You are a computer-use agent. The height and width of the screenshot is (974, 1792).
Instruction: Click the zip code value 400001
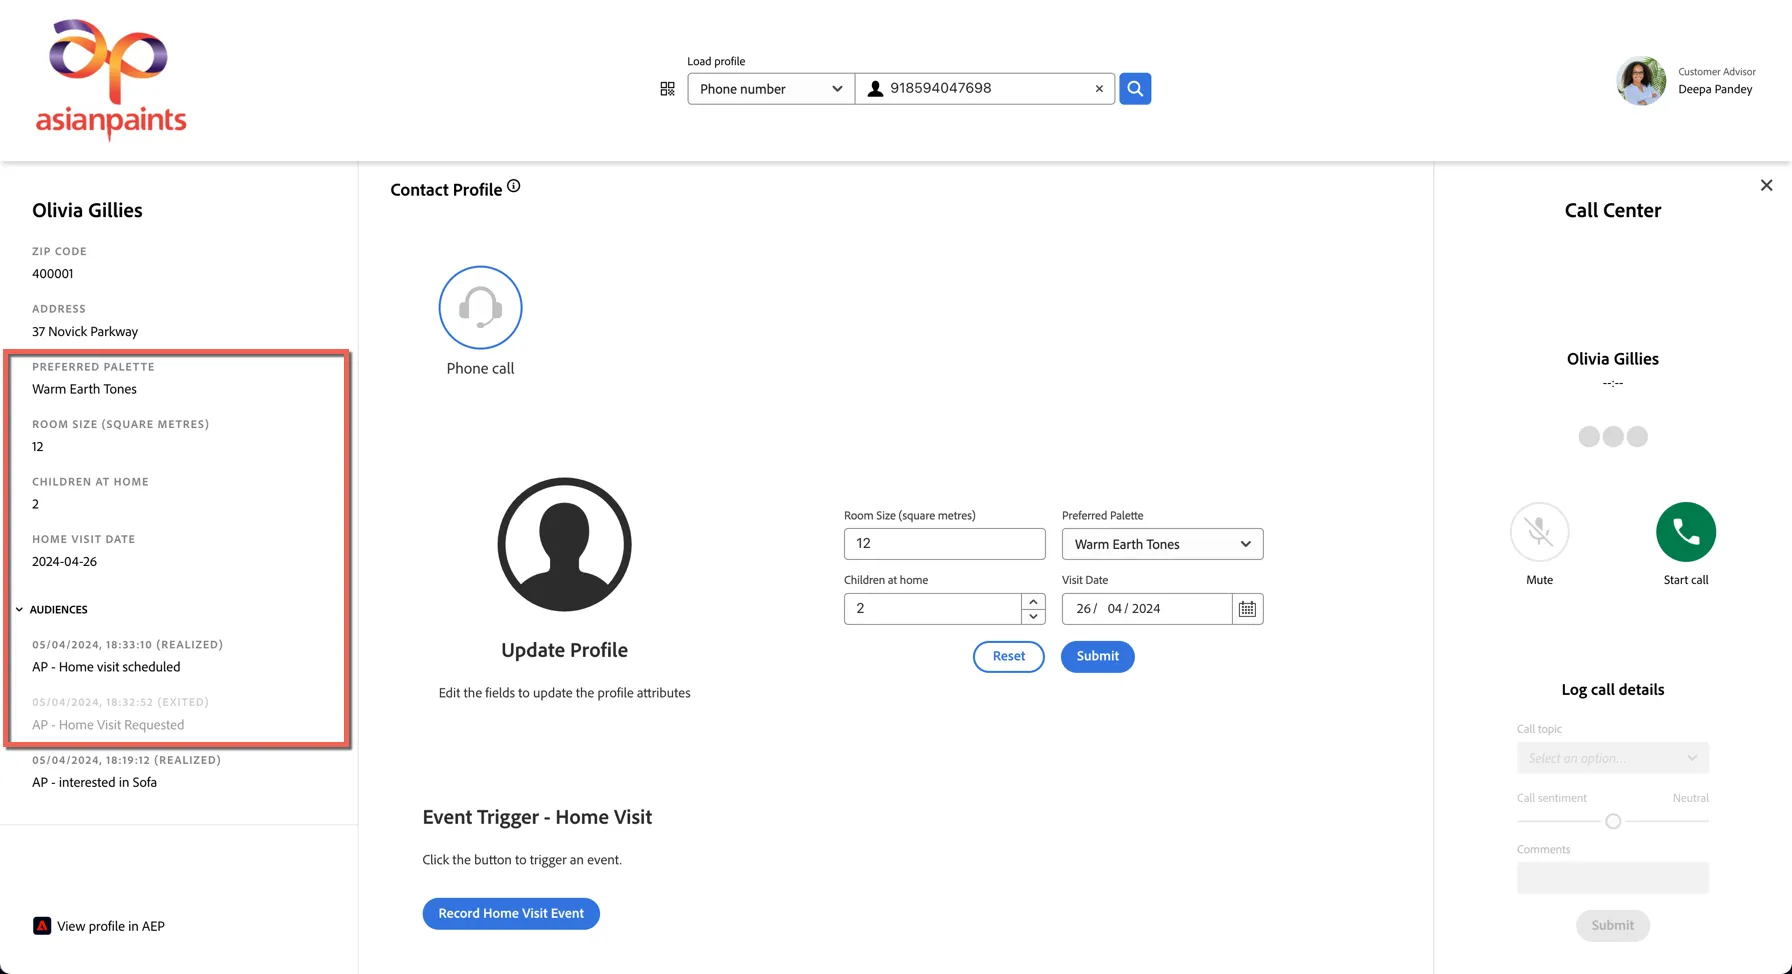[x=52, y=273]
